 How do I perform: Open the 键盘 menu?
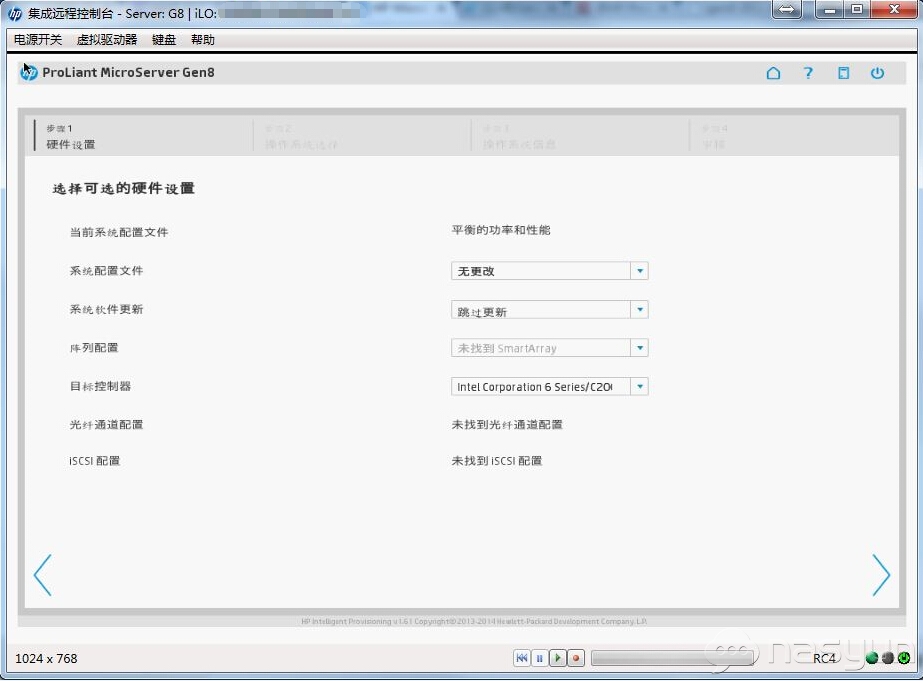click(164, 39)
